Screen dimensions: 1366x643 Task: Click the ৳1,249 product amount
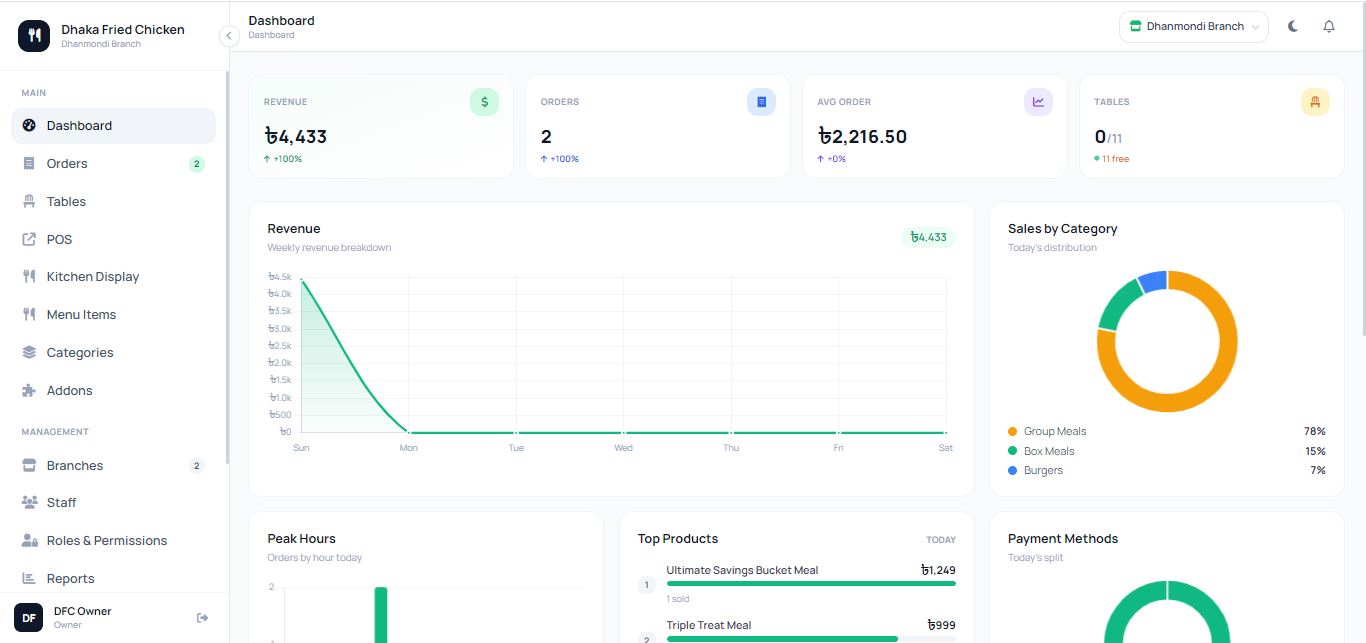coord(938,571)
